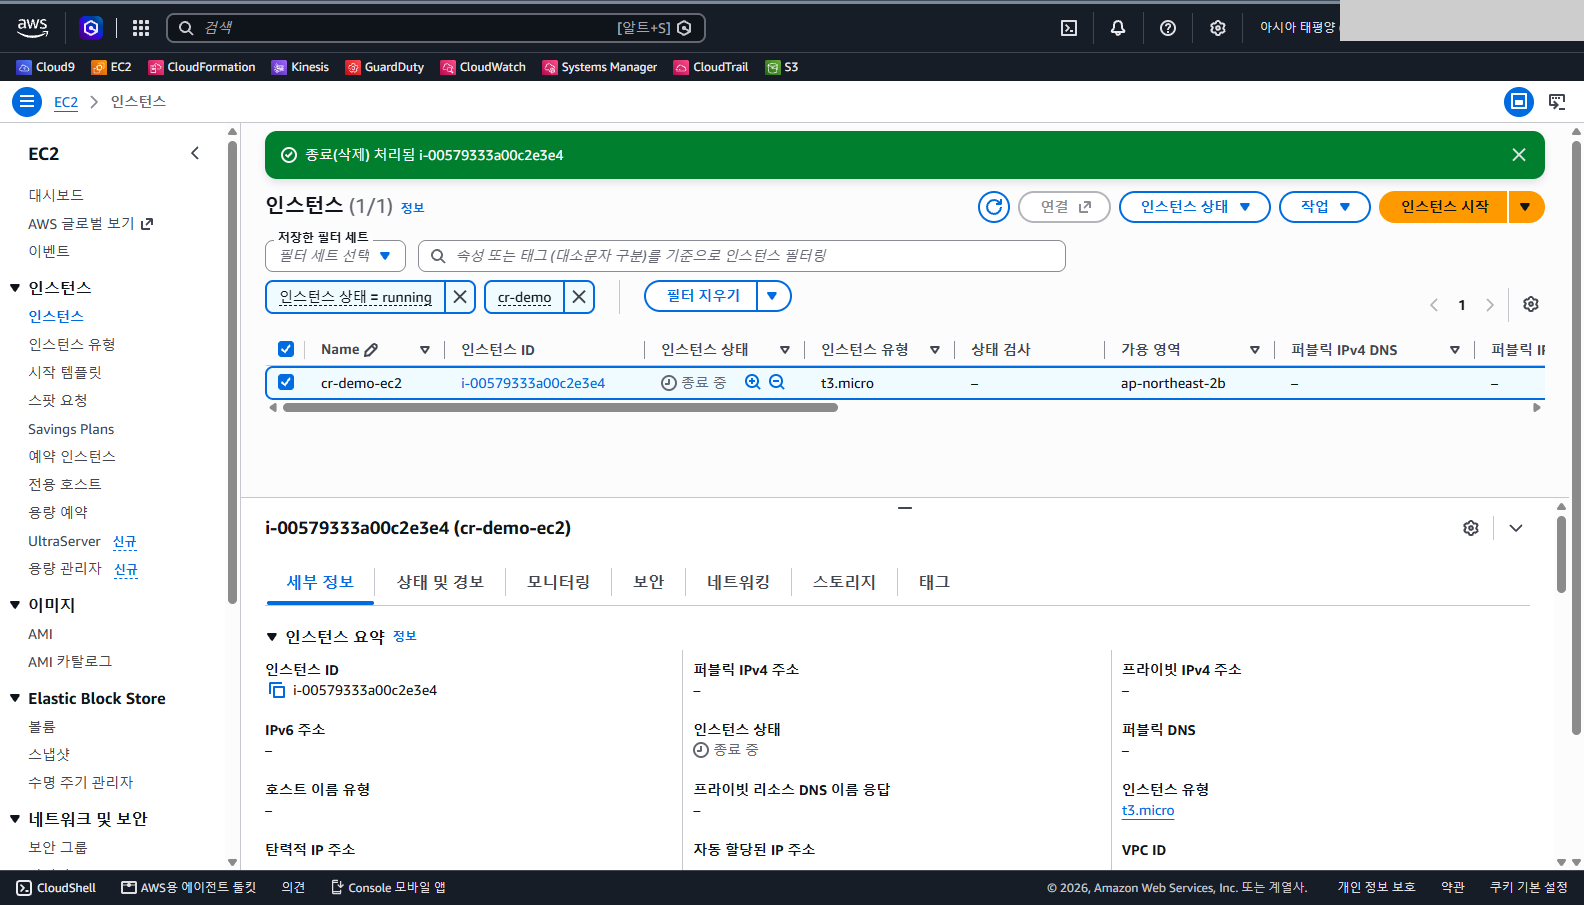The height and width of the screenshot is (905, 1584).
Task: Open the AWS home logo
Action: coord(33,28)
